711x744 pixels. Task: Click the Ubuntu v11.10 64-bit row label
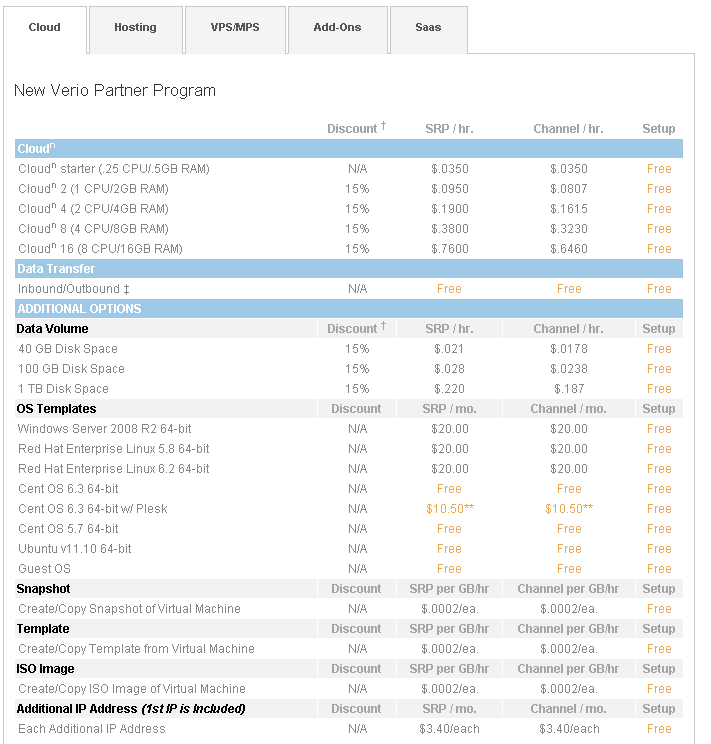(x=75, y=549)
